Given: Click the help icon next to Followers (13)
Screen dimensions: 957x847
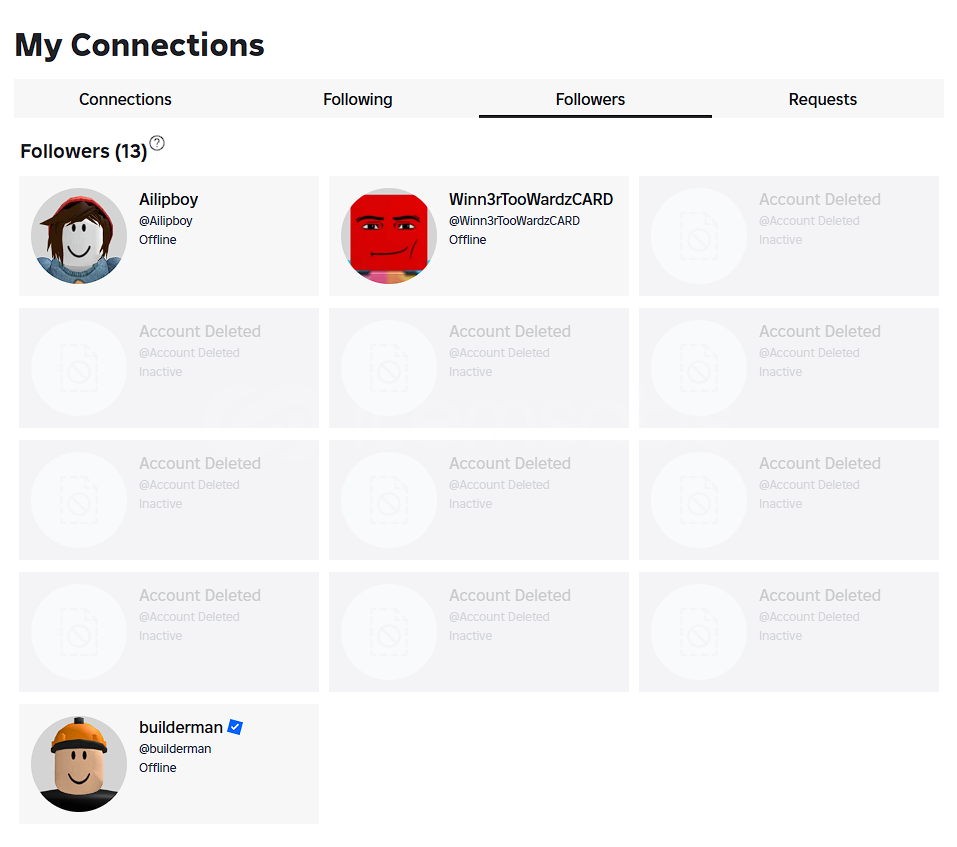Looking at the screenshot, I should tap(157, 143).
